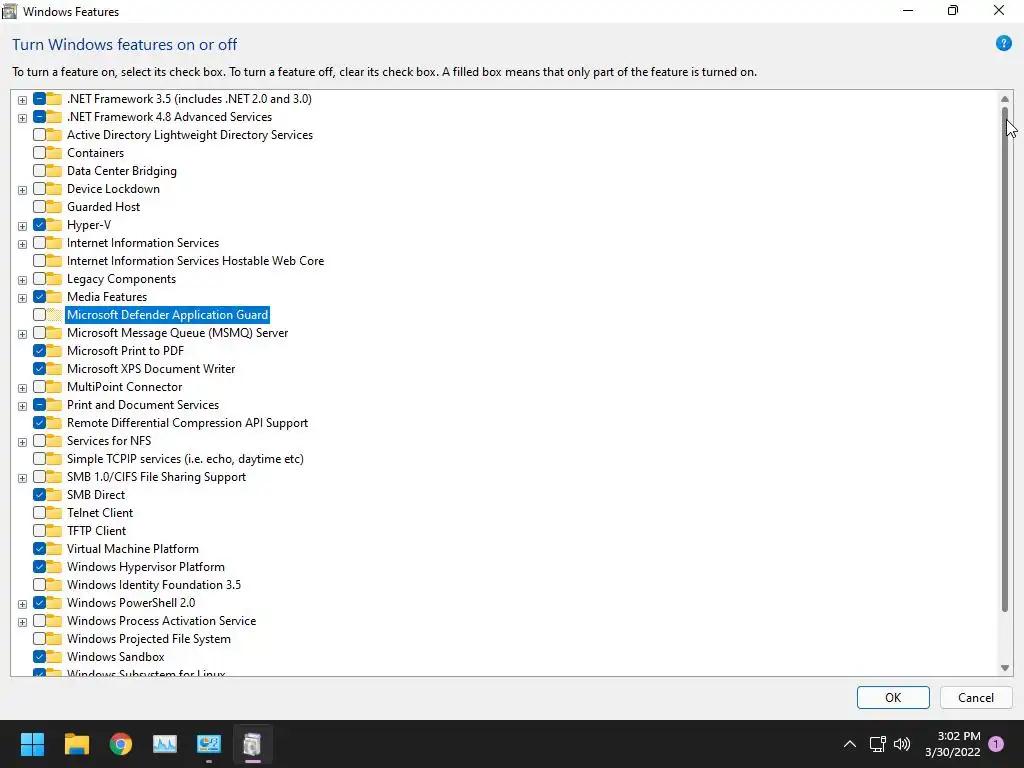Click the Cancel button

(x=976, y=697)
